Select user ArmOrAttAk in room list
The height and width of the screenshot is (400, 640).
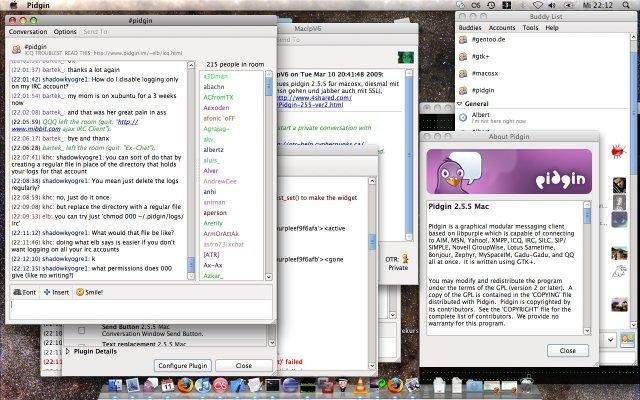221,233
